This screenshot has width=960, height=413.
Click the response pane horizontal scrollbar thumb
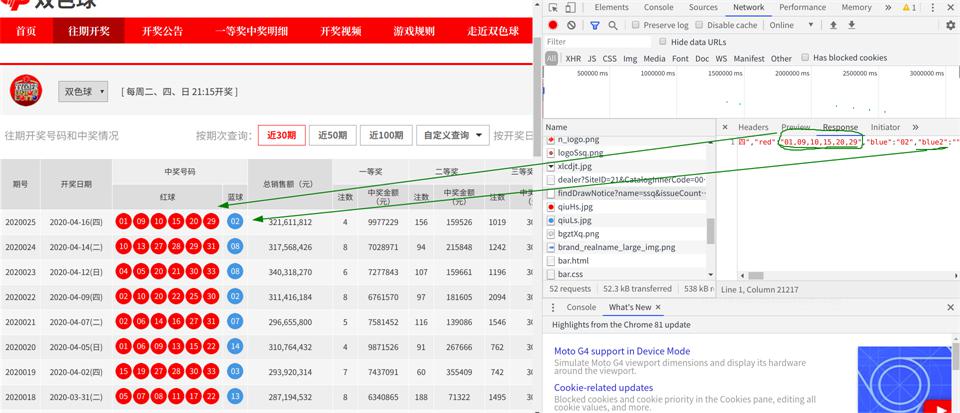[756, 276]
